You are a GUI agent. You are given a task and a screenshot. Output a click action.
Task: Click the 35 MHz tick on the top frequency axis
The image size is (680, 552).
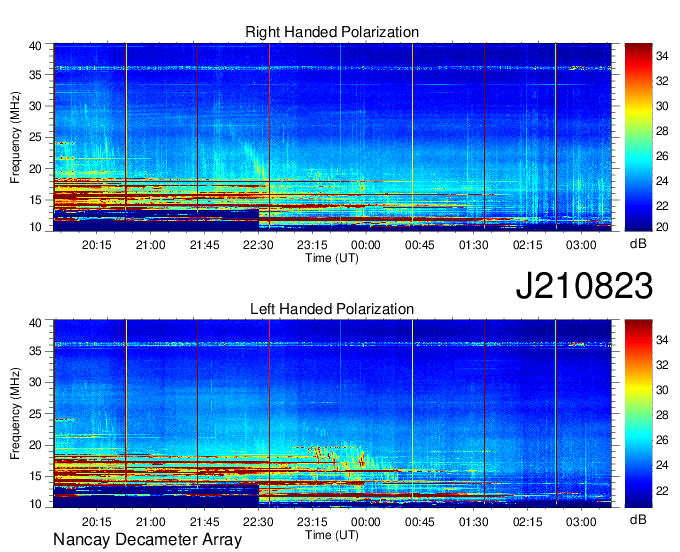pos(35,75)
